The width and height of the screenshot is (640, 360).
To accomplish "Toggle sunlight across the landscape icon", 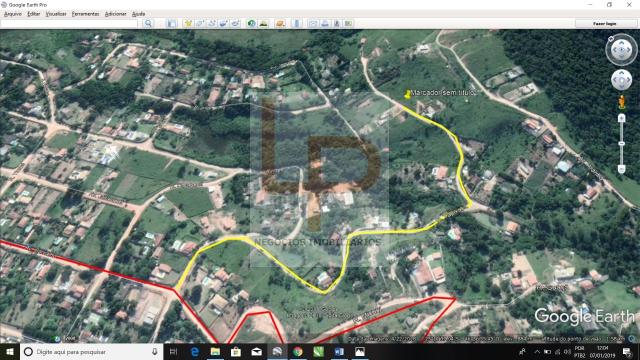I will click(x=263, y=24).
